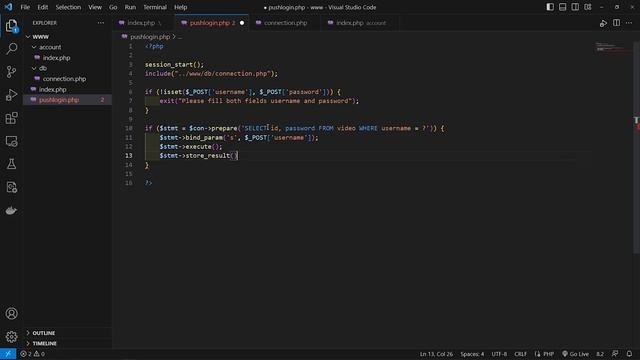Open connection.php in the tree

[67, 79]
